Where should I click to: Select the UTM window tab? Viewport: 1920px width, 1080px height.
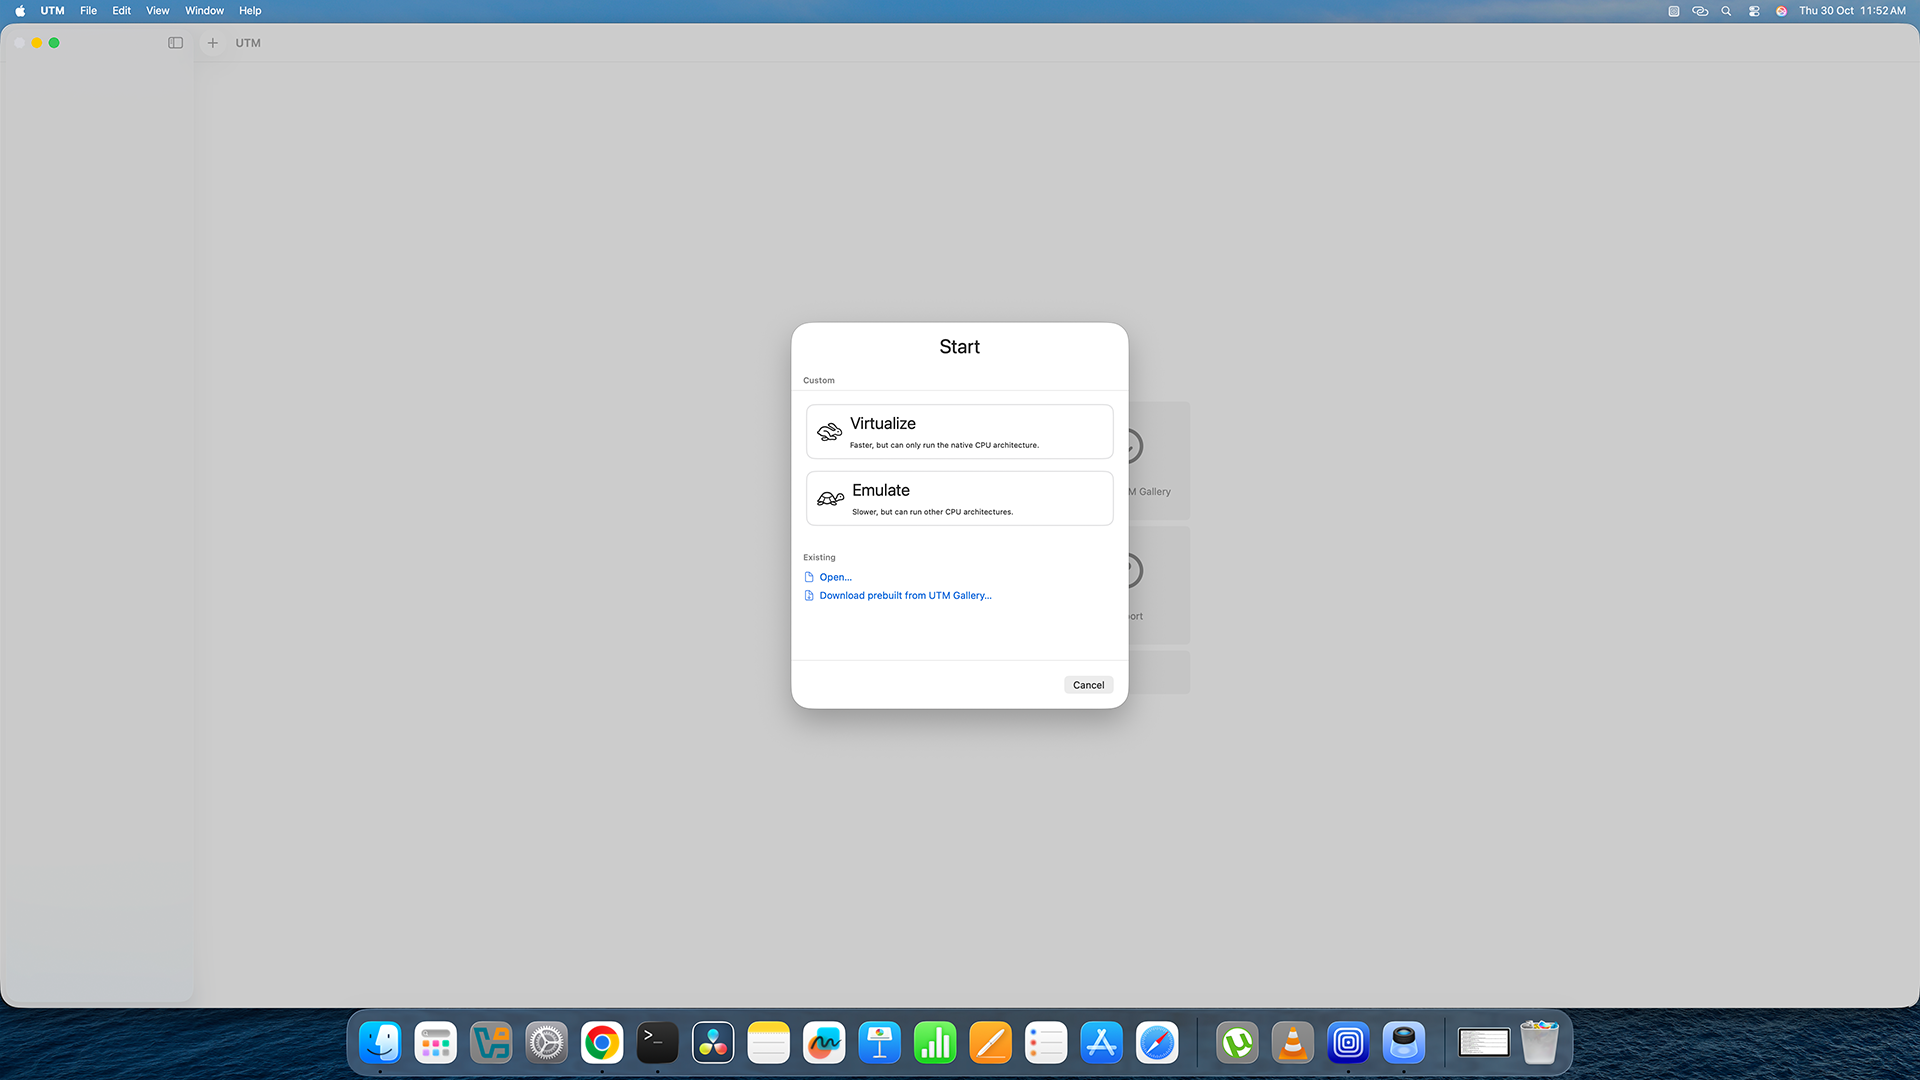pyautogui.click(x=247, y=43)
